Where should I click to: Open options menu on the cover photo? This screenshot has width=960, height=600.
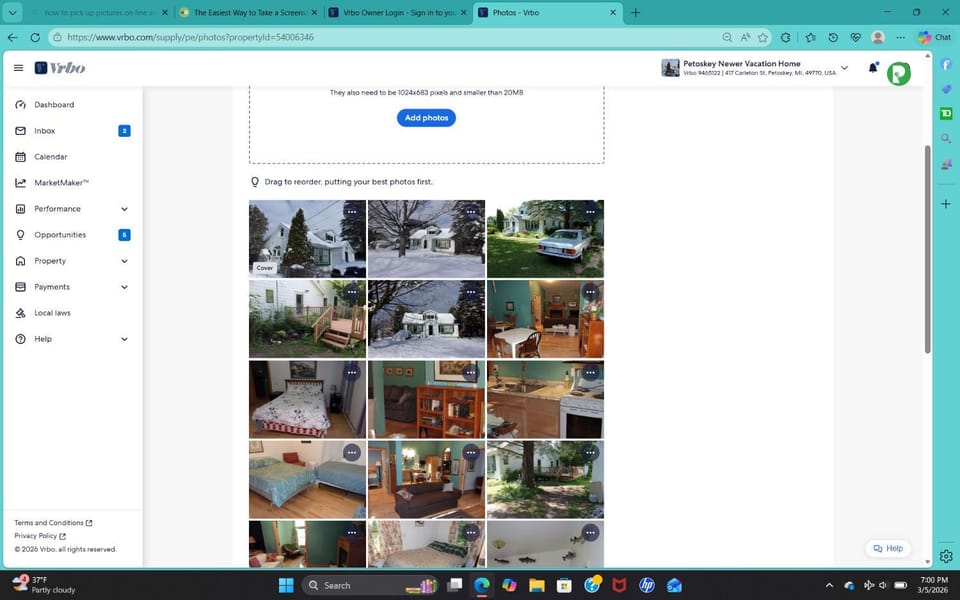[351, 211]
